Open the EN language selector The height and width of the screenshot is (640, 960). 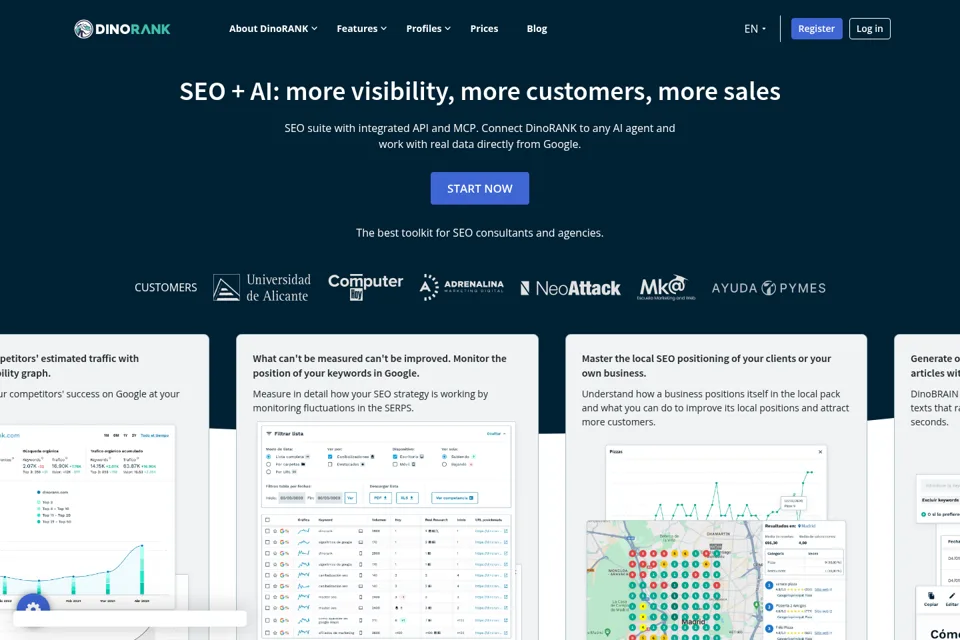[755, 29]
